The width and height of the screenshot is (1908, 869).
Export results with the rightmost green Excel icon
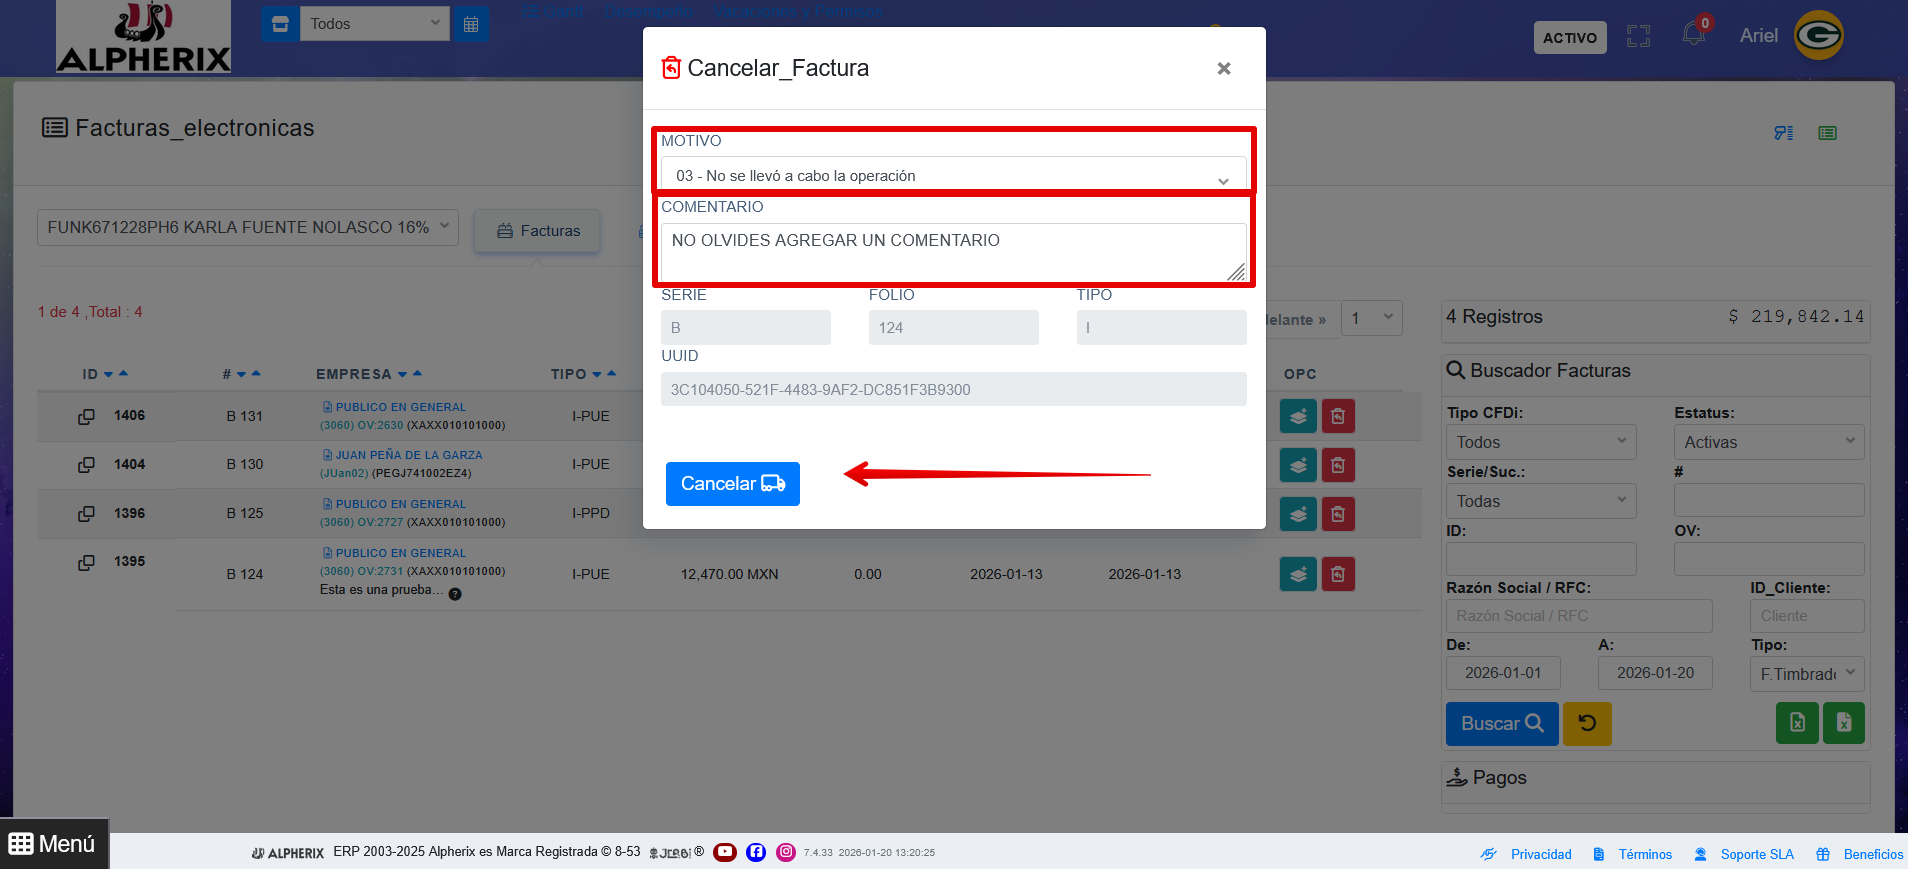1844,723
